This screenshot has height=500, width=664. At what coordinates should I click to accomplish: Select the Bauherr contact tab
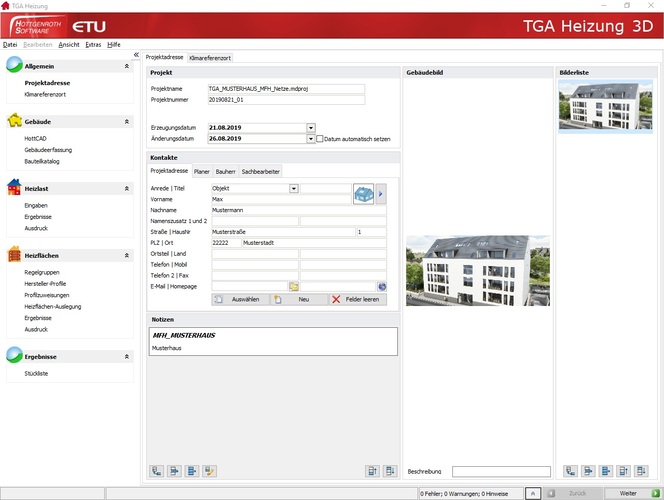click(226, 172)
